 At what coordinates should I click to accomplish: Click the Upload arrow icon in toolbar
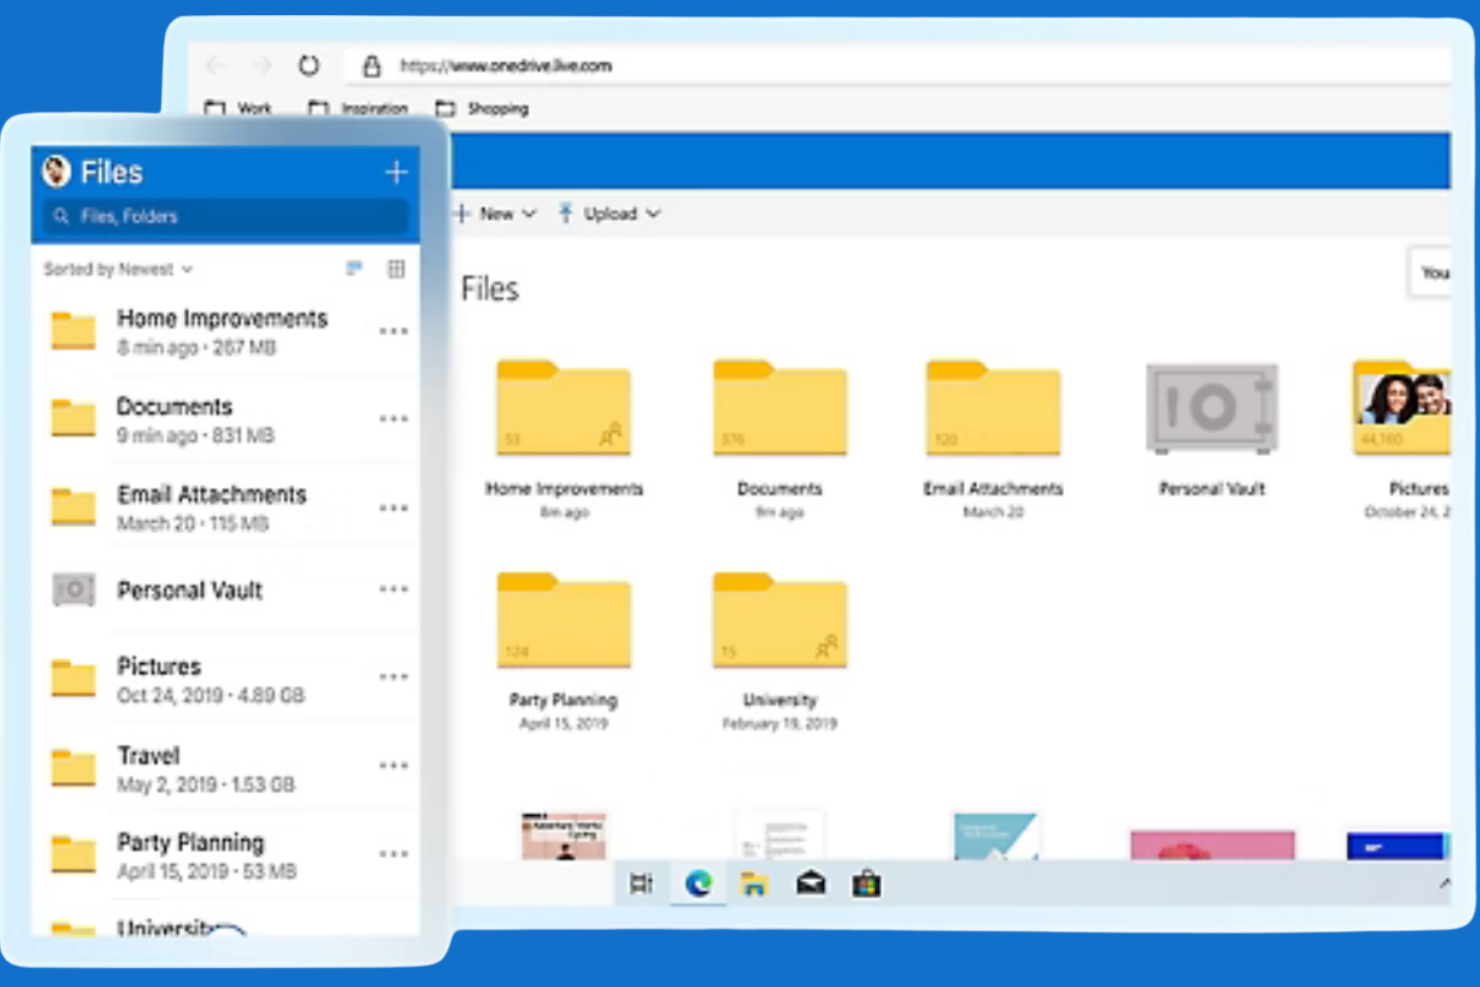pyautogui.click(x=566, y=213)
